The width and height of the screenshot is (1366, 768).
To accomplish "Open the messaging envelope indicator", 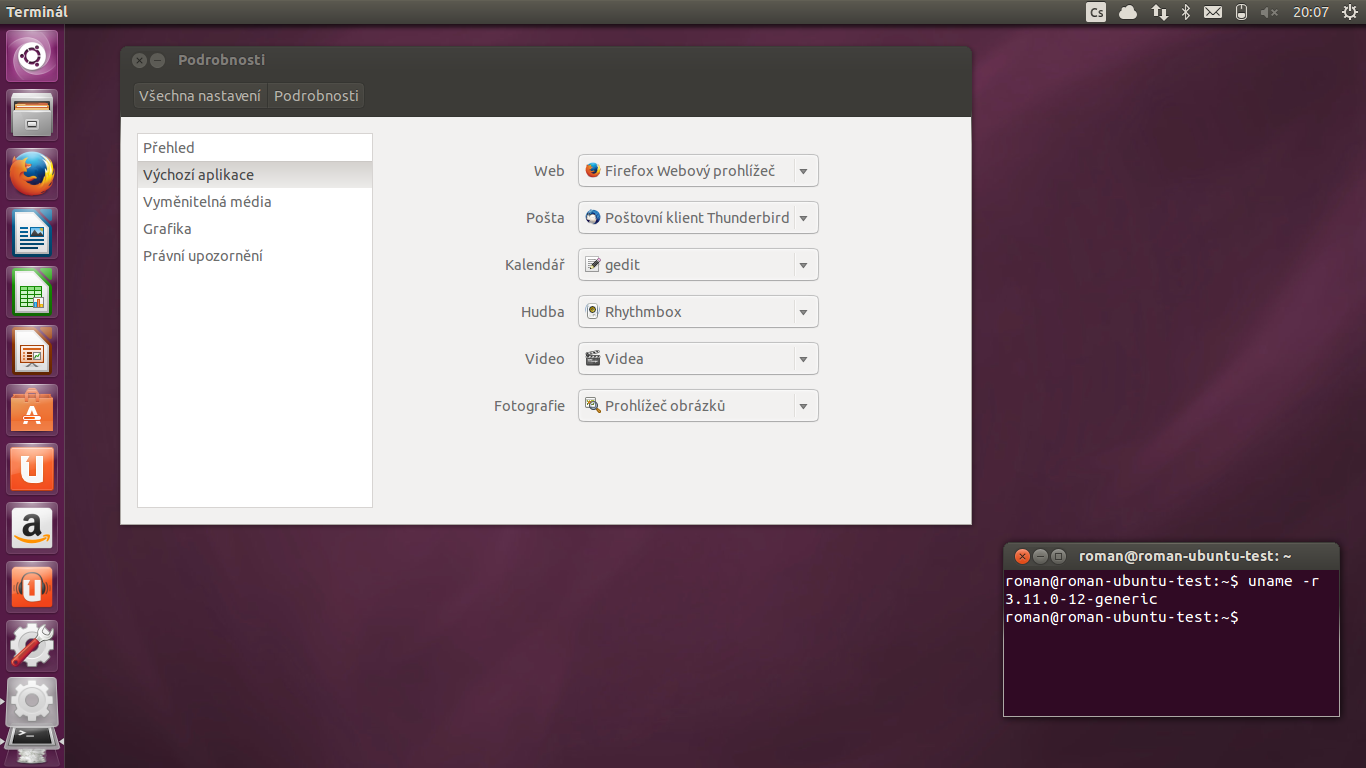I will [1213, 12].
